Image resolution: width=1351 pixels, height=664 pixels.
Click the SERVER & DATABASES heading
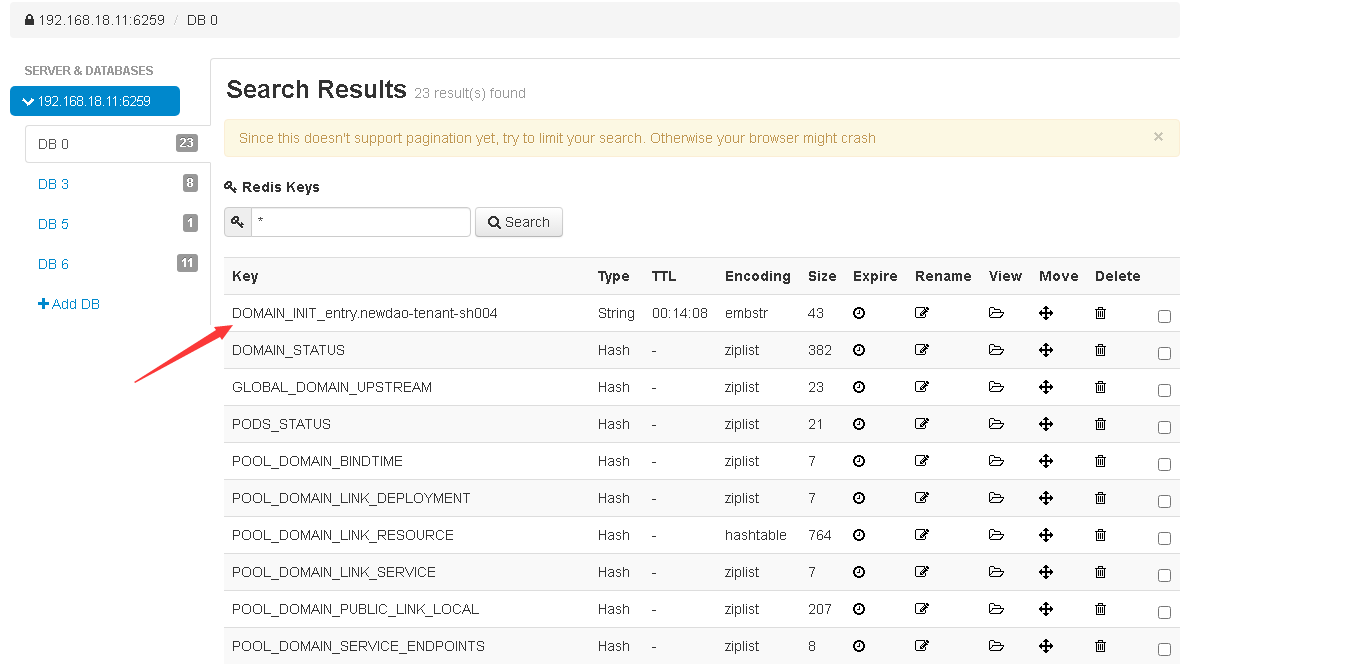point(89,71)
